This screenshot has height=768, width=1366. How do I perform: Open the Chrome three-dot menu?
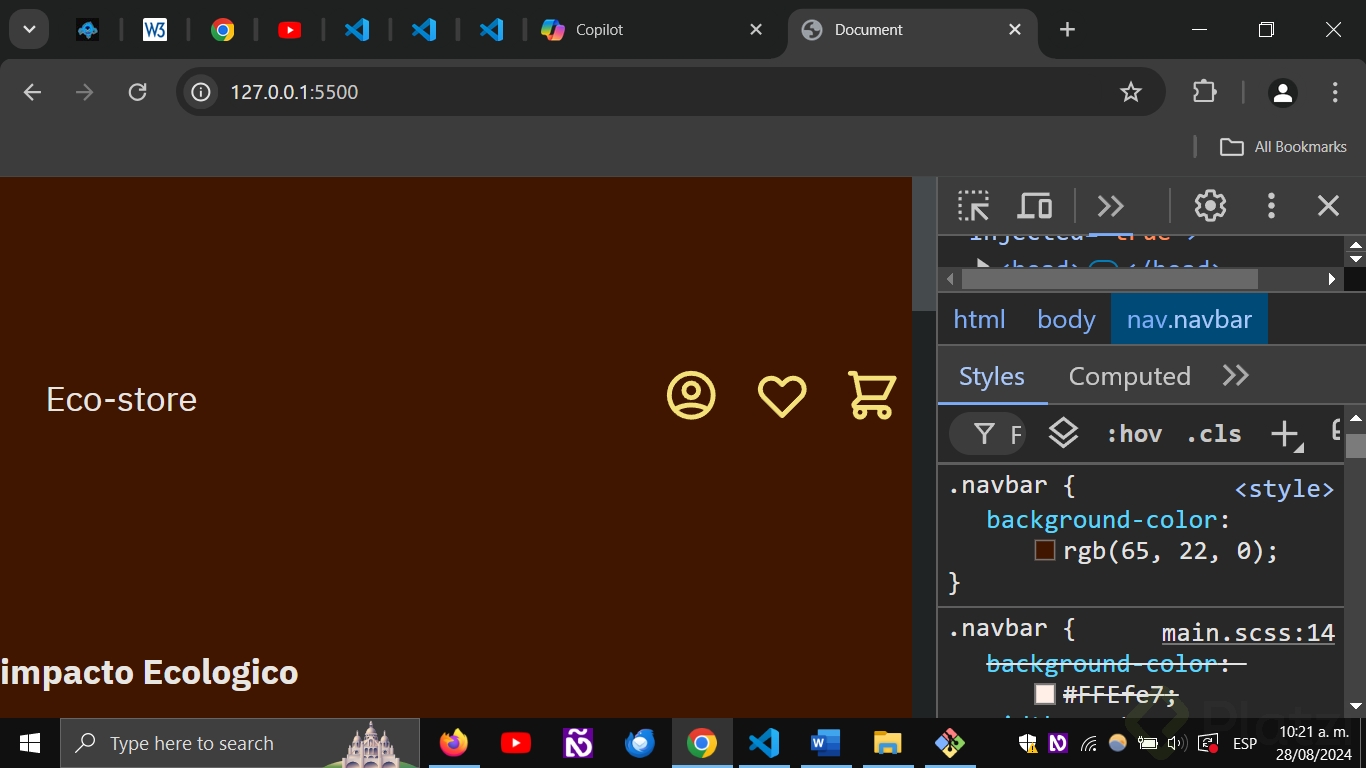coord(1335,92)
